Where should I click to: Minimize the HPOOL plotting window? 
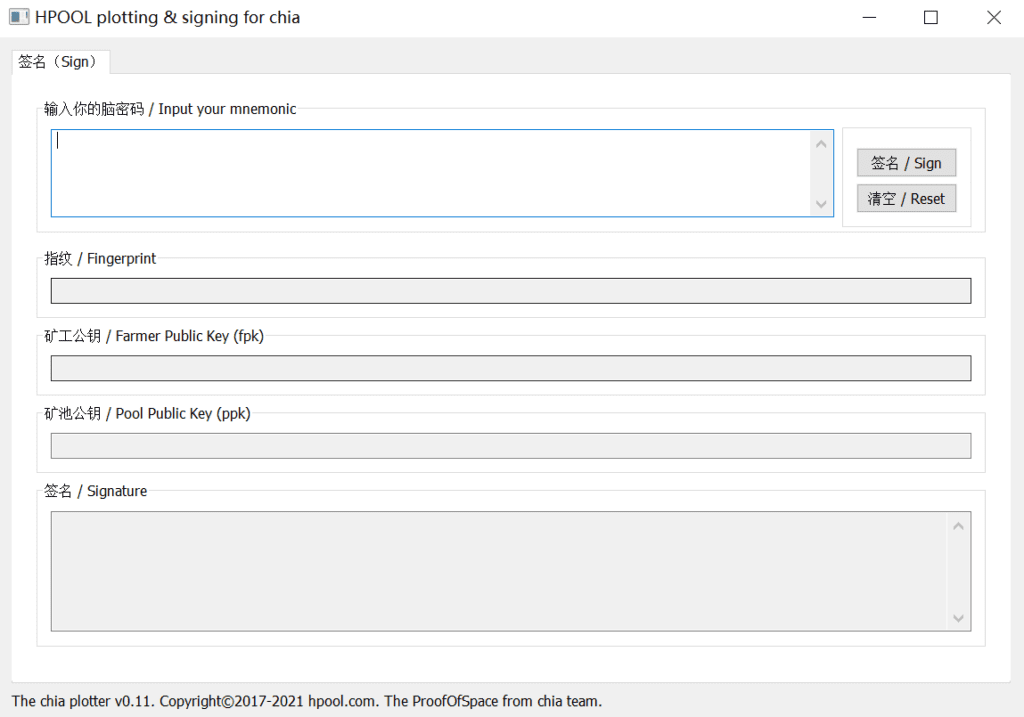click(869, 17)
